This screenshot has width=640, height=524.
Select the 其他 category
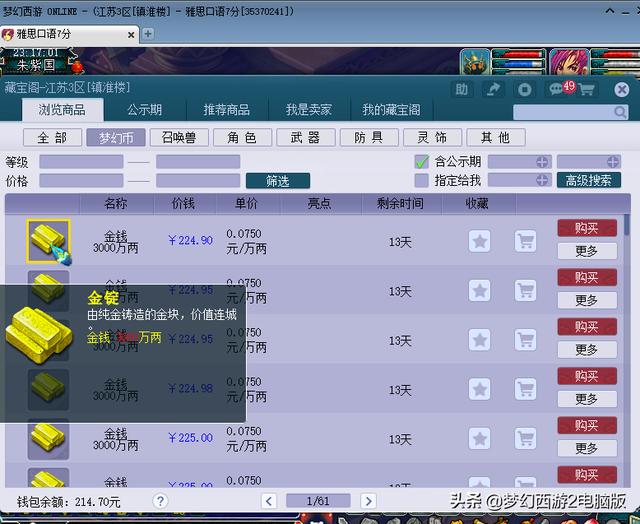496,138
